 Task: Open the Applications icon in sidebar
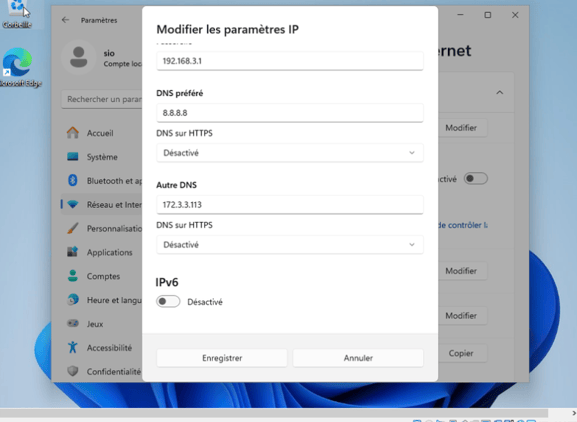72,252
